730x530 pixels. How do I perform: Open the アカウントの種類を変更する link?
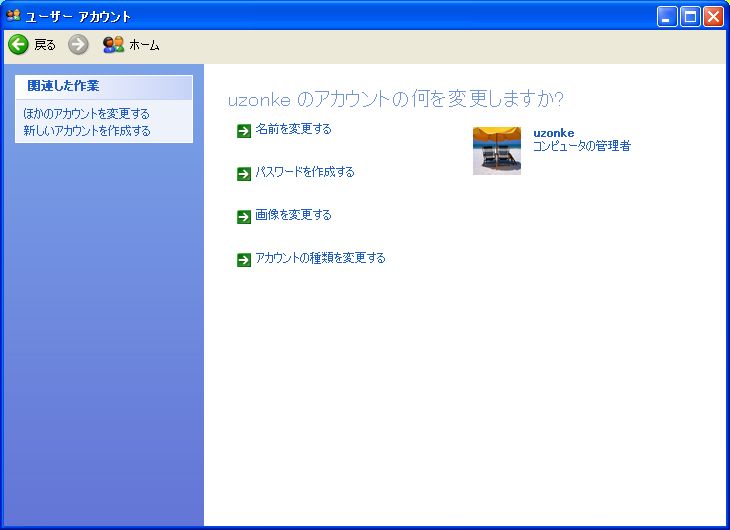click(x=320, y=258)
